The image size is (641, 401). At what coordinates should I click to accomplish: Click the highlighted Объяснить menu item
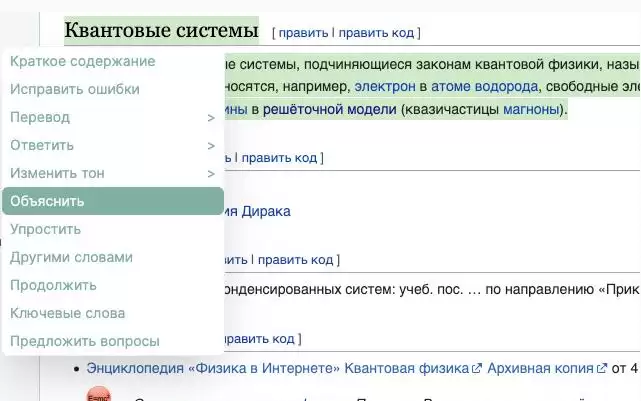113,201
